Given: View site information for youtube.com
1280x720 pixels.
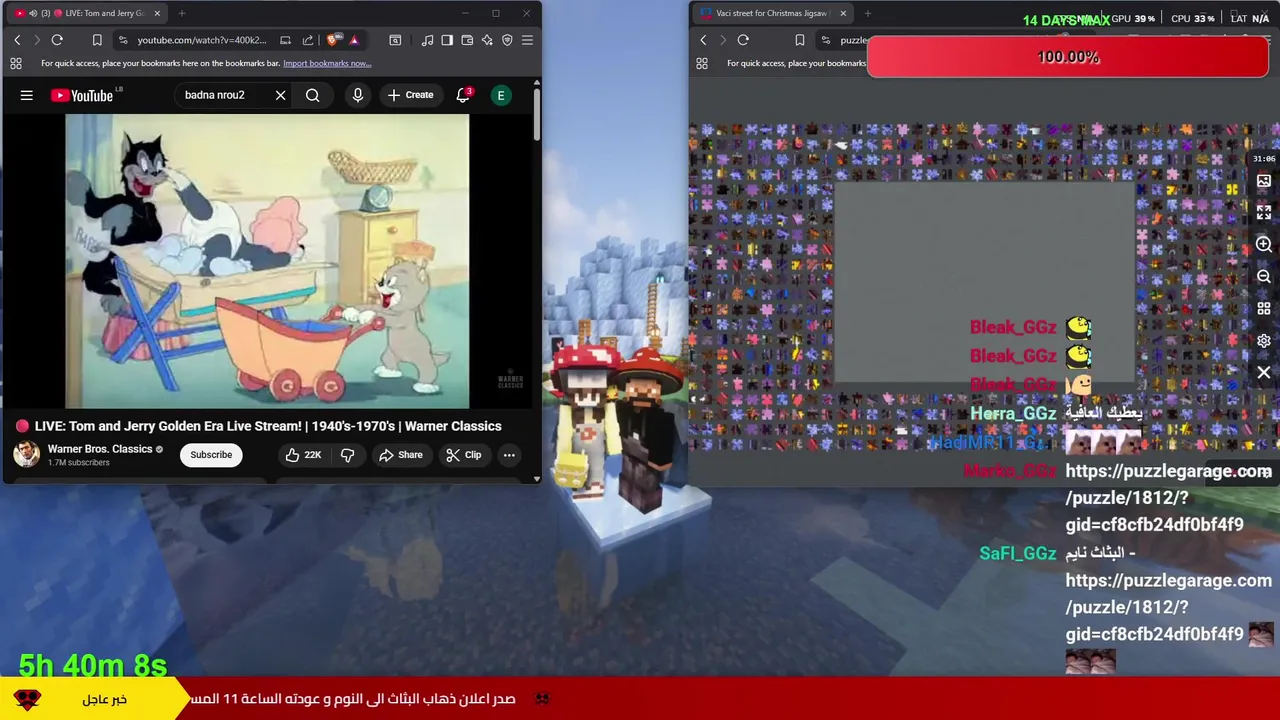Looking at the screenshot, I should (123, 40).
